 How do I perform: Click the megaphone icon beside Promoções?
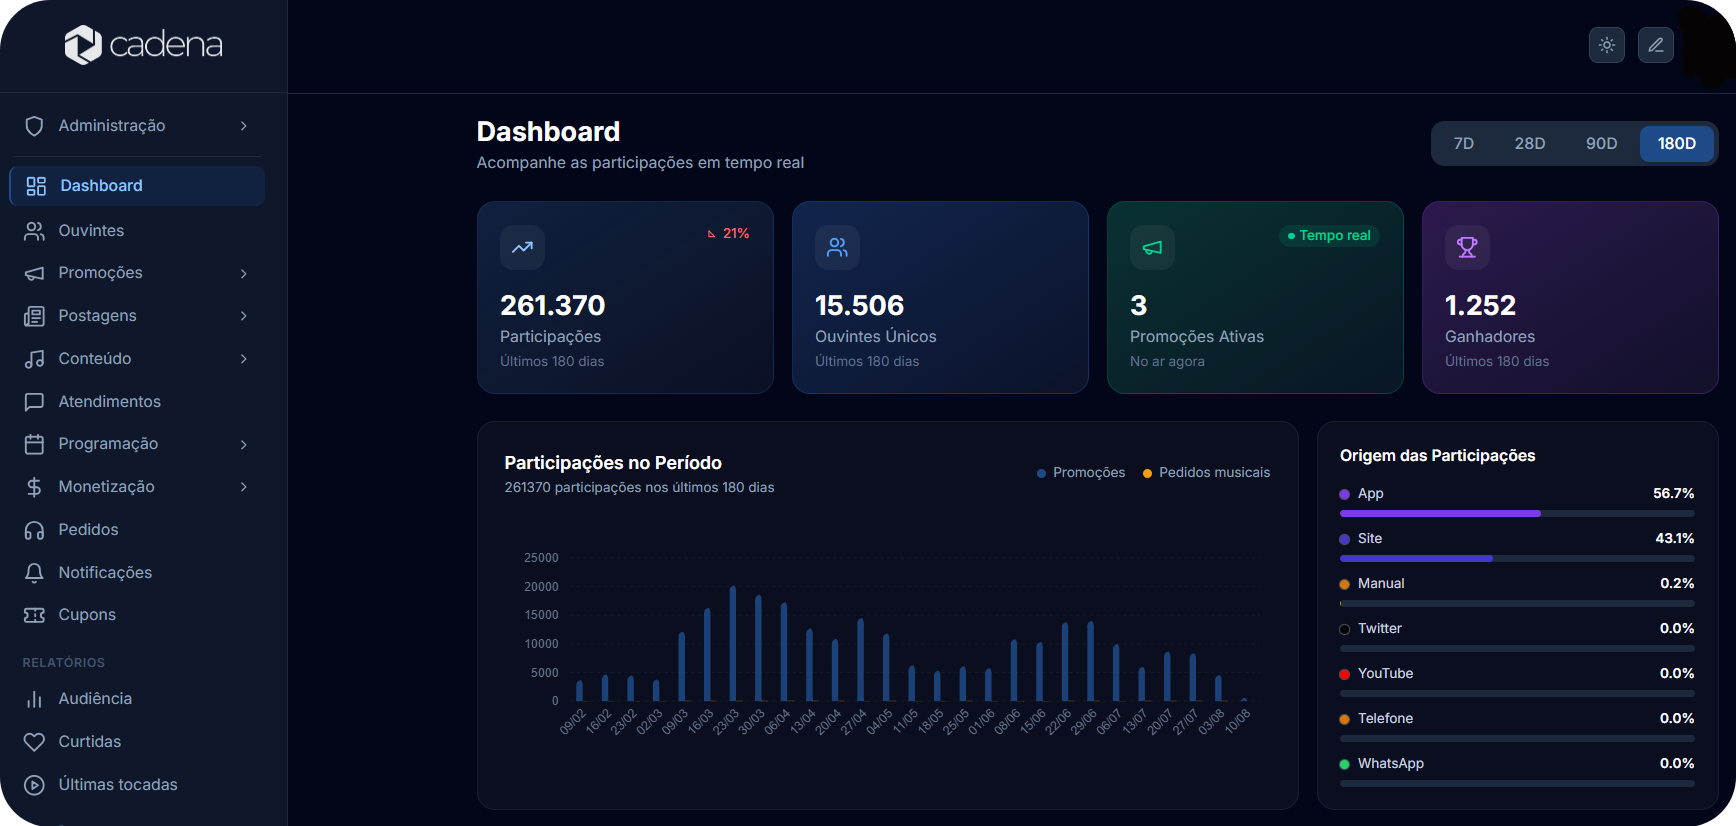[34, 273]
